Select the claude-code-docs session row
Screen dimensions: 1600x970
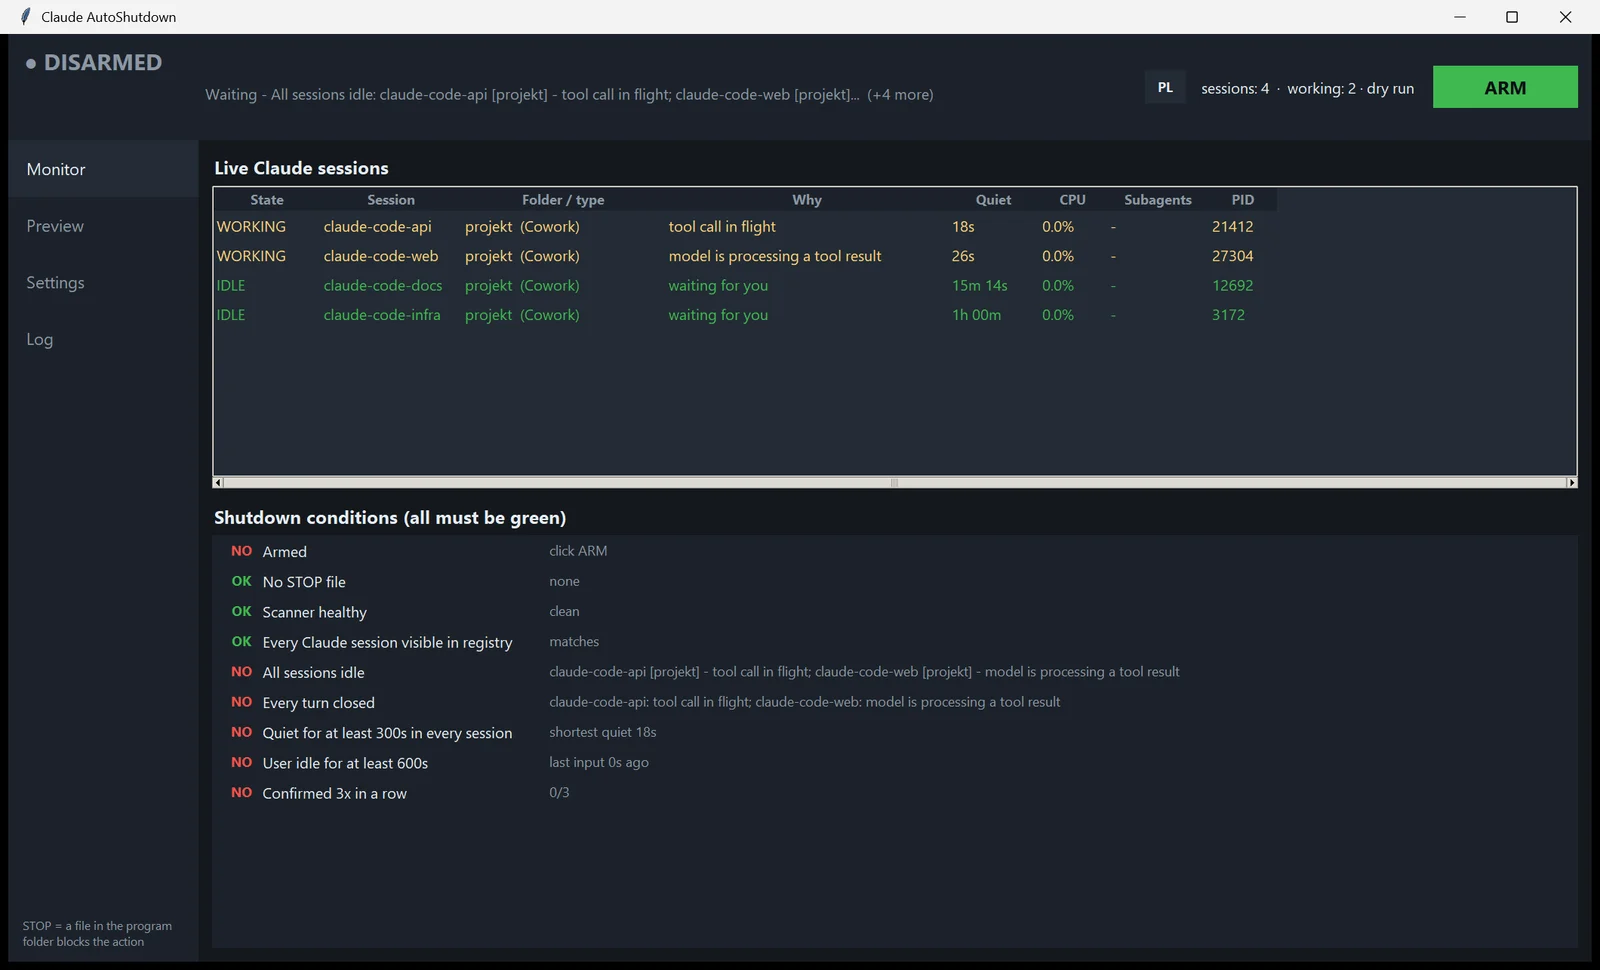[x=746, y=285]
